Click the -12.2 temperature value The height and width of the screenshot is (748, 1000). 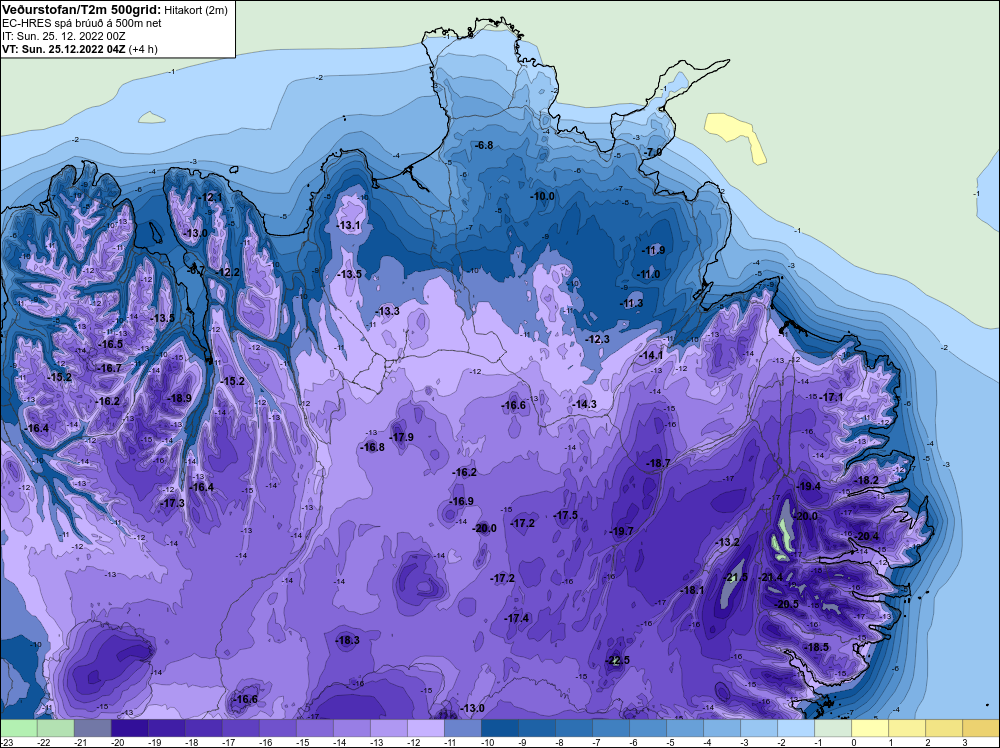(x=228, y=272)
